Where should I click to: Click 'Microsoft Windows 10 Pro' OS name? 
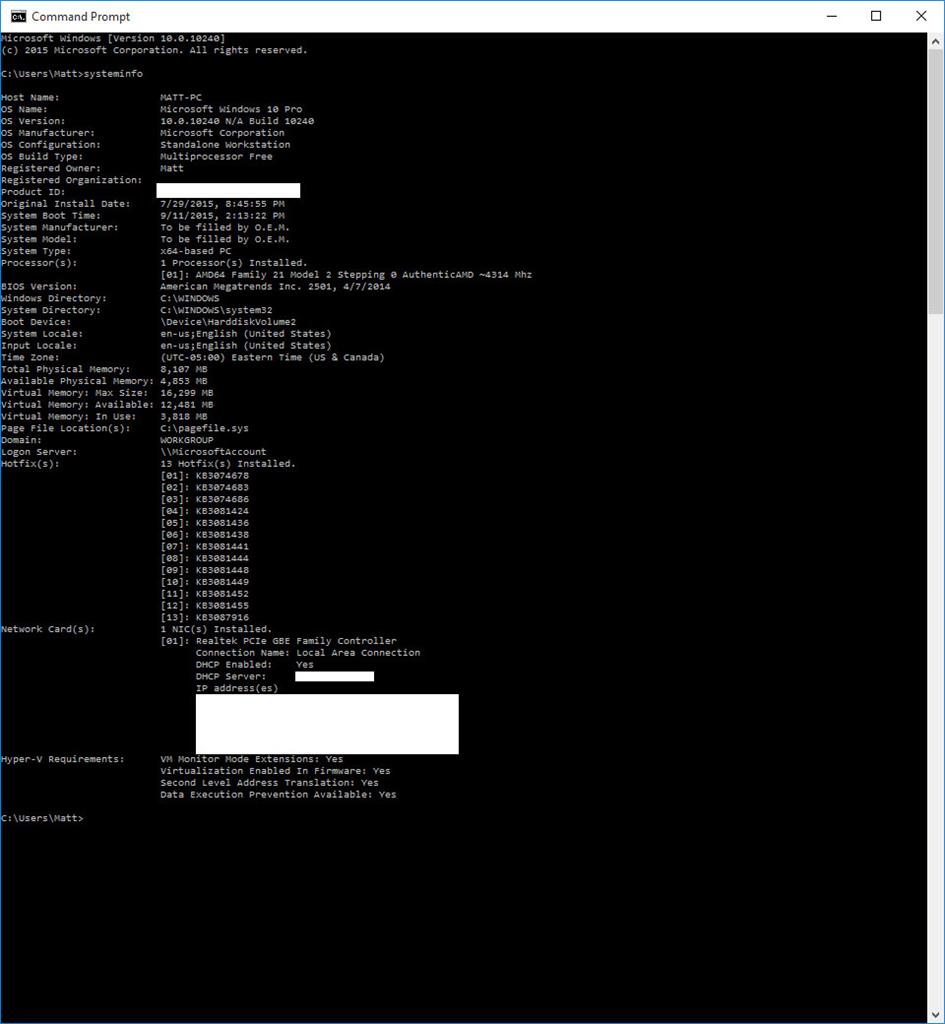231,109
